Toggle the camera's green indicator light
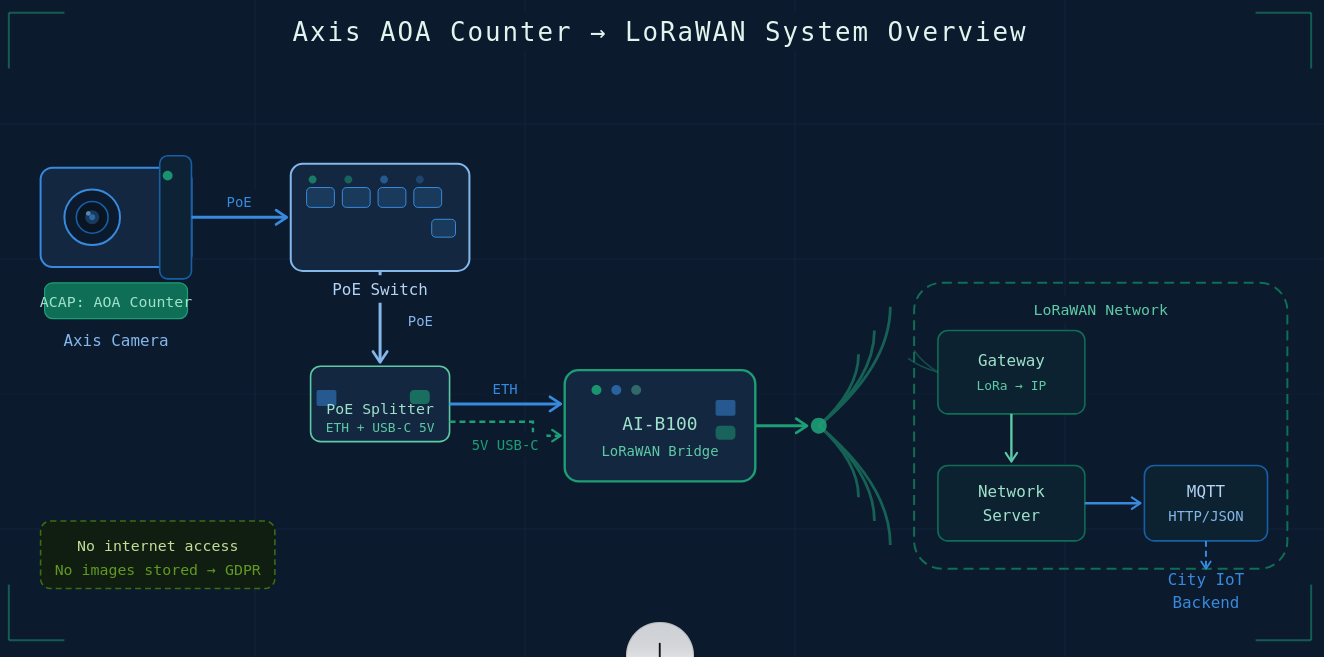 click(169, 174)
